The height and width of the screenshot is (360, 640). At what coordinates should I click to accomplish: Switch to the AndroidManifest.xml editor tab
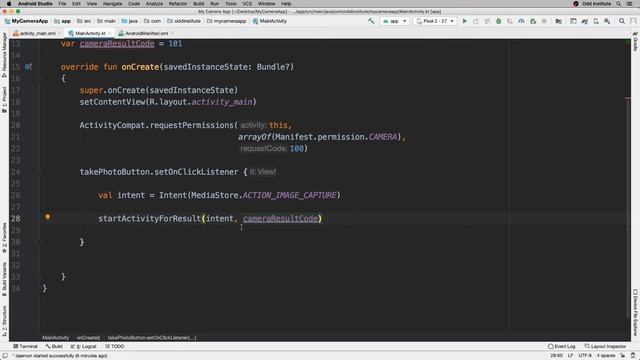pyautogui.click(x=146, y=33)
